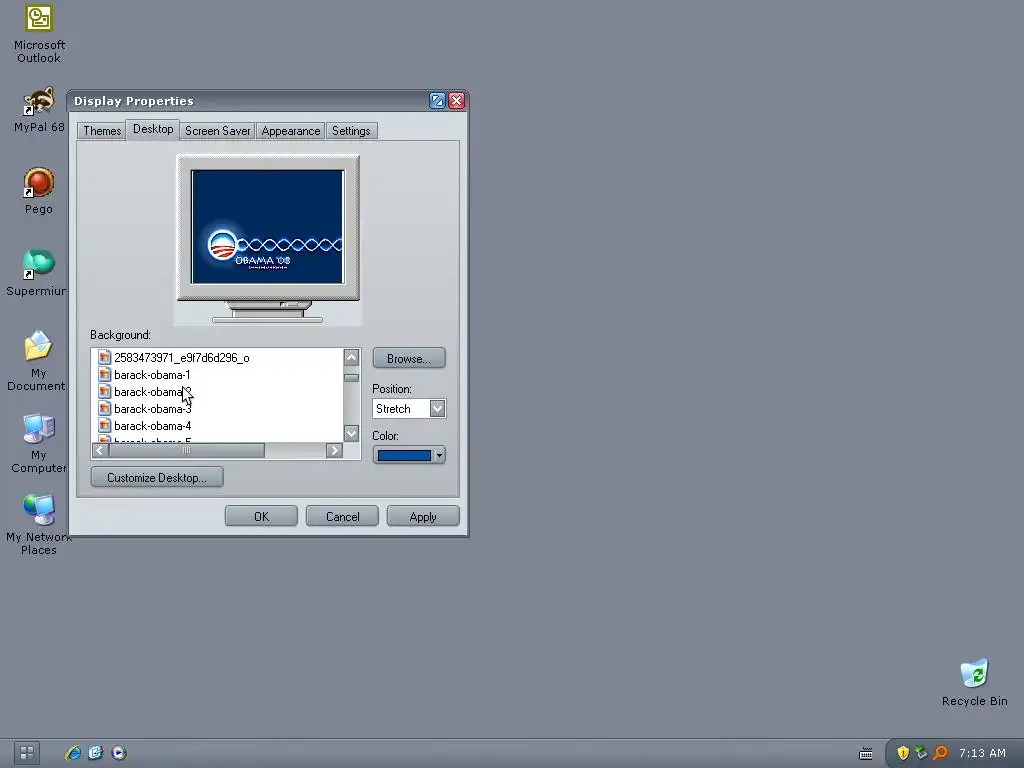Close the Display Properties dialog
This screenshot has height=768, width=1024.
[456, 101]
